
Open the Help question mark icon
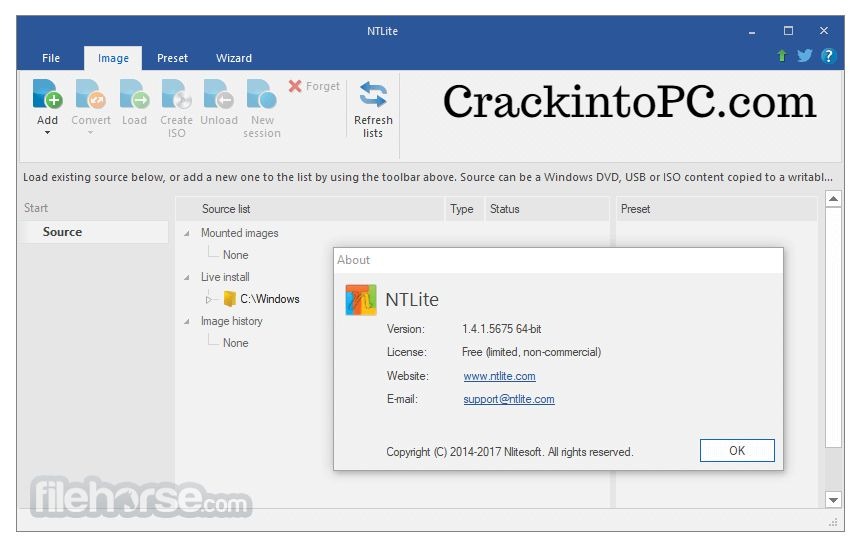828,56
